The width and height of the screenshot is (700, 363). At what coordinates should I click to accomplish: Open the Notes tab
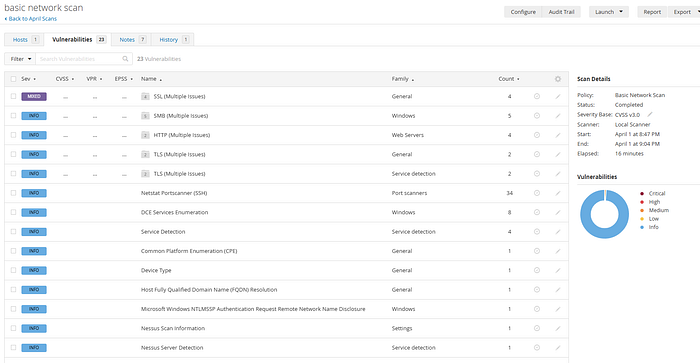click(x=132, y=40)
